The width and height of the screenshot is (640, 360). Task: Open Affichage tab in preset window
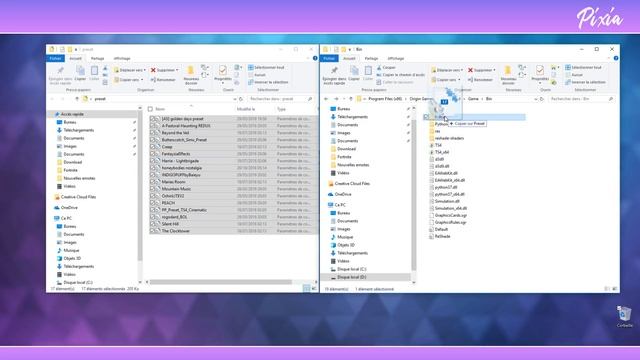122,58
